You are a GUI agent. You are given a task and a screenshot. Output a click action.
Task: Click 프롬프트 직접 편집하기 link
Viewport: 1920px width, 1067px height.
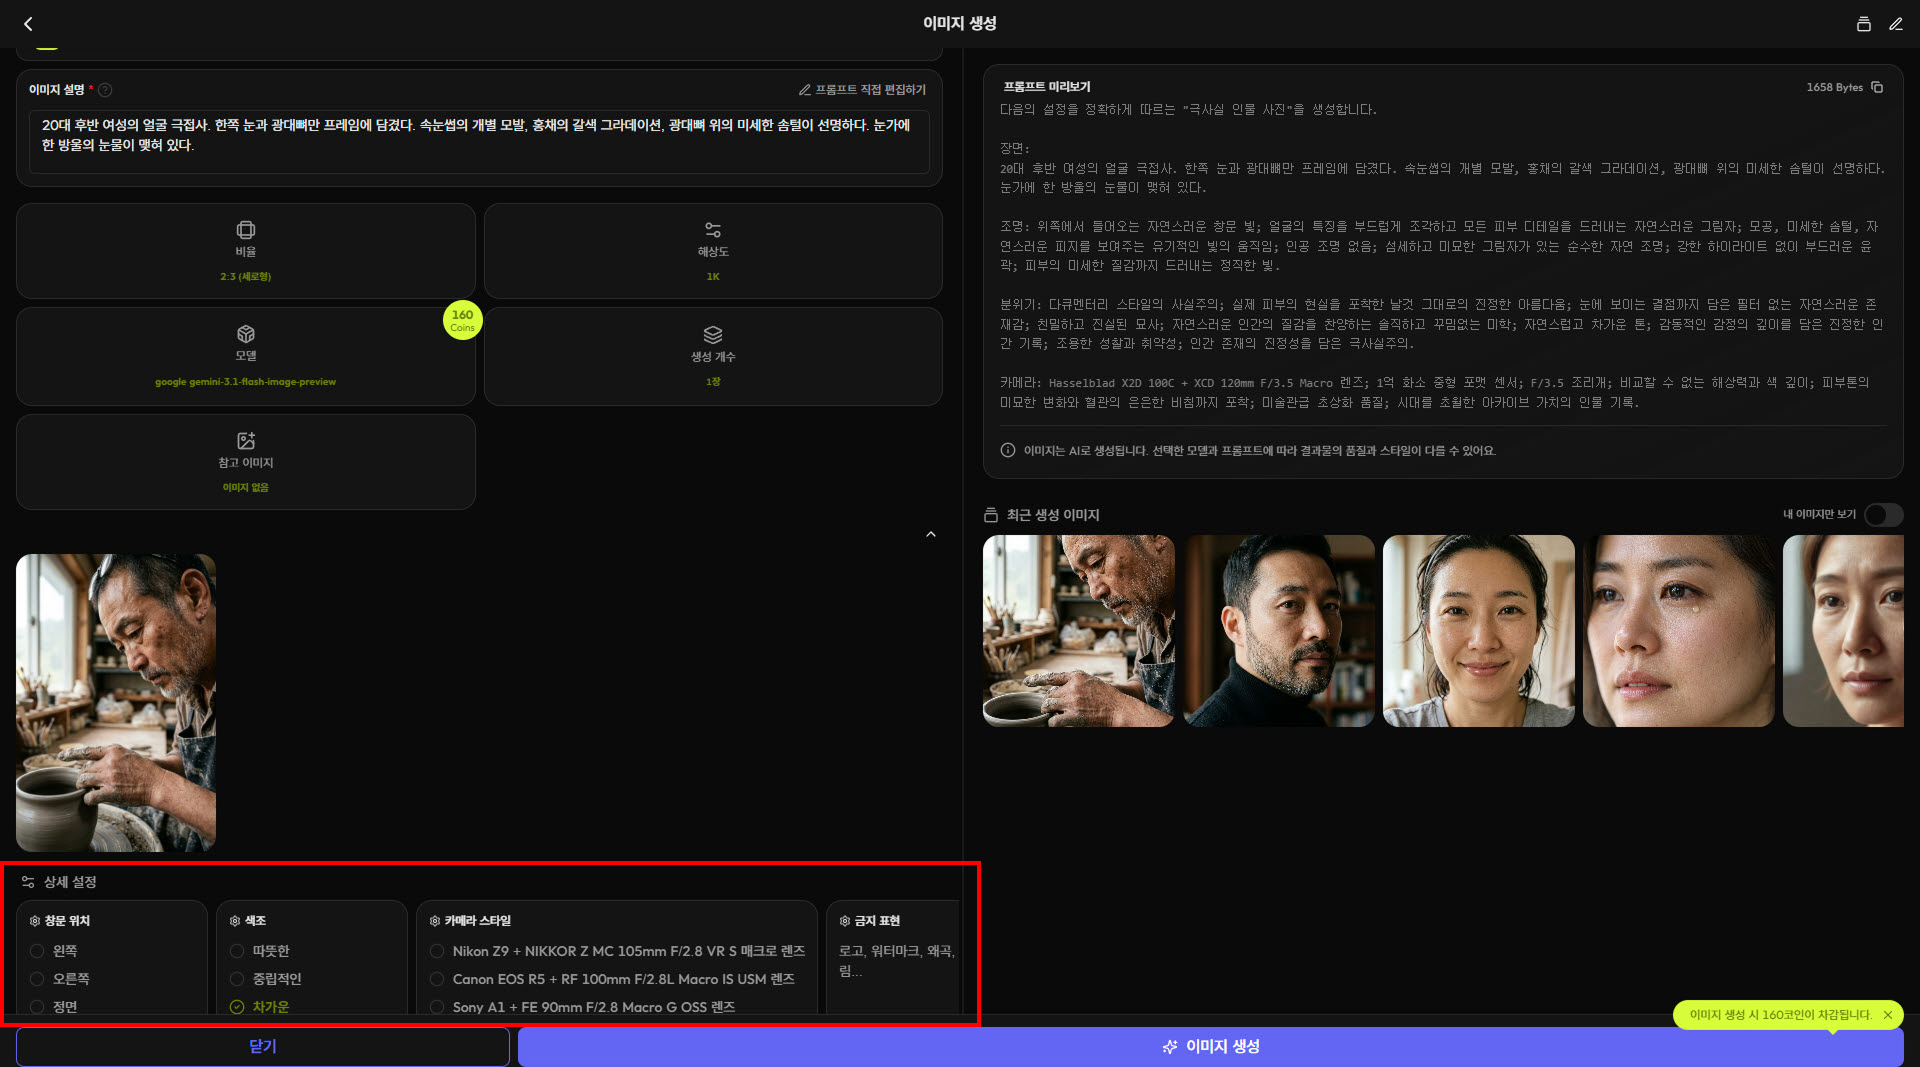click(862, 90)
